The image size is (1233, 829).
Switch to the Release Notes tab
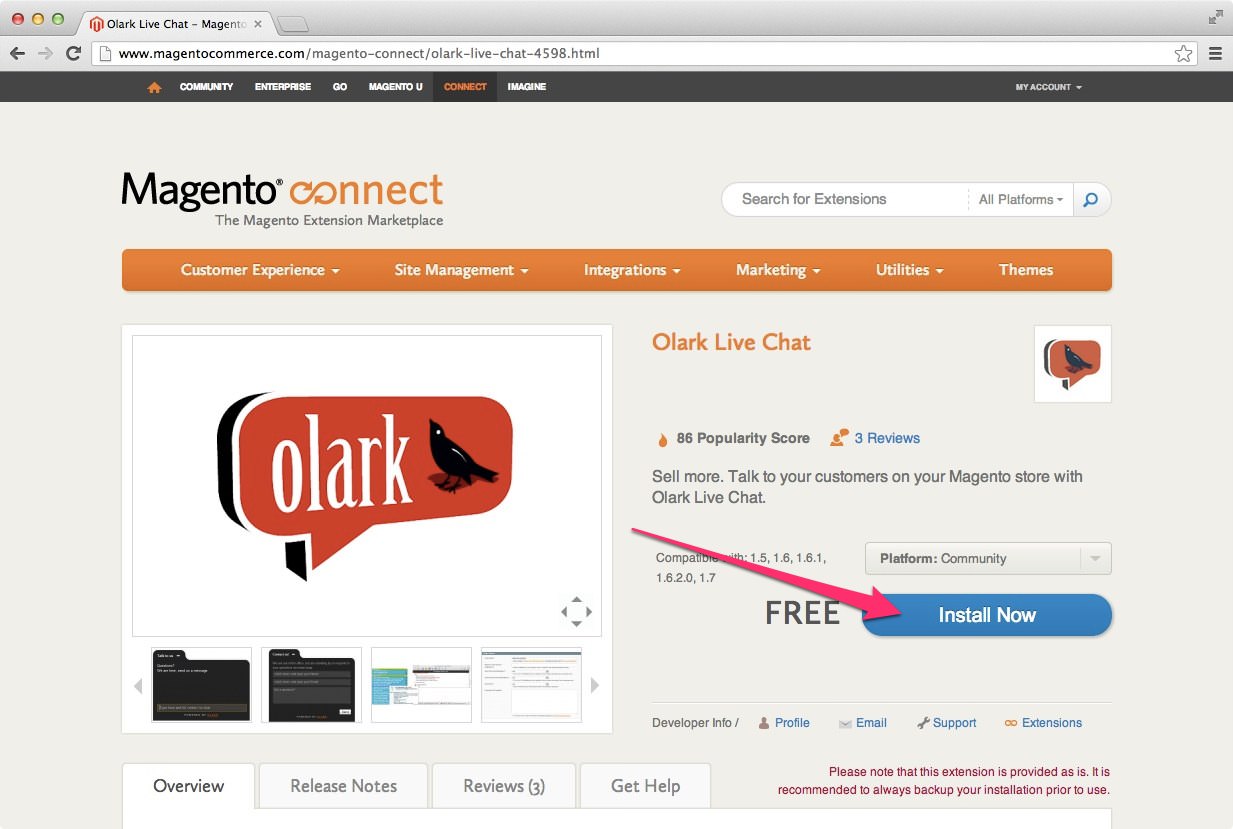343,786
